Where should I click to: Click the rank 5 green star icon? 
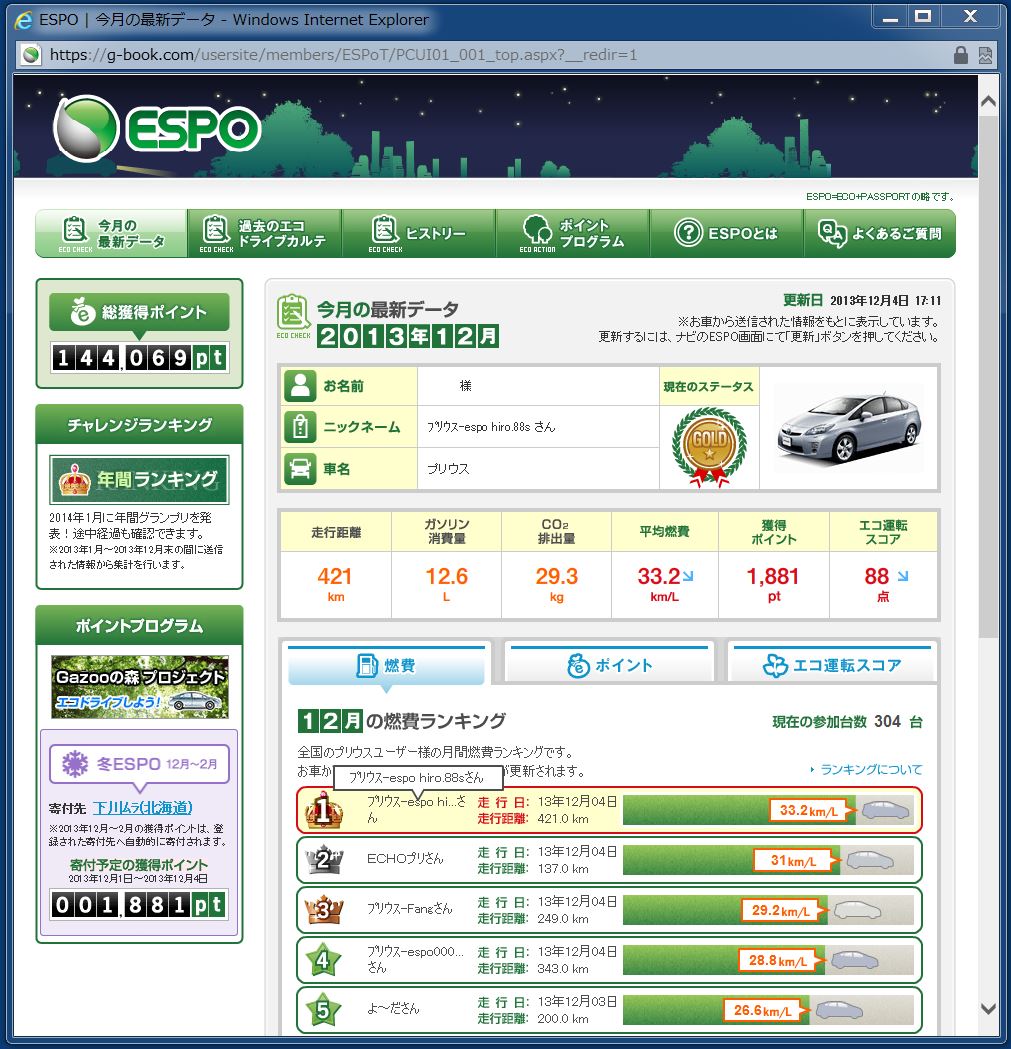click(323, 1010)
